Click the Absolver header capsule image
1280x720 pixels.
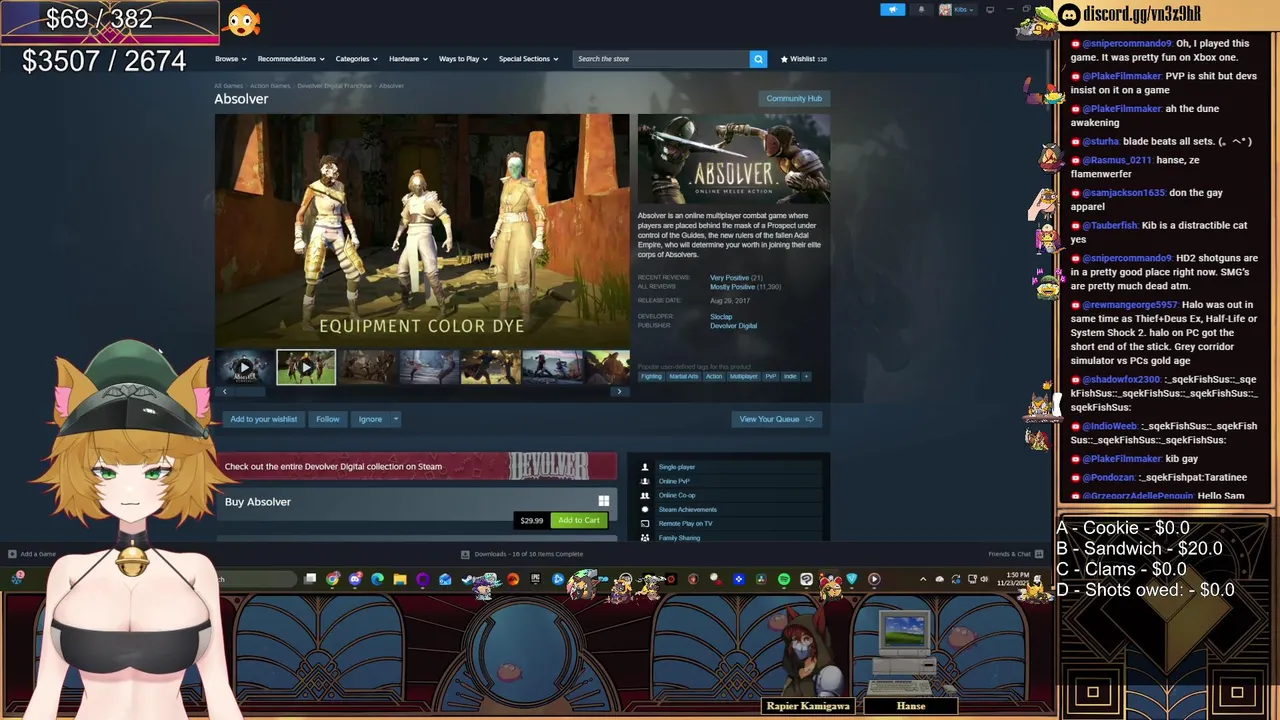734,159
